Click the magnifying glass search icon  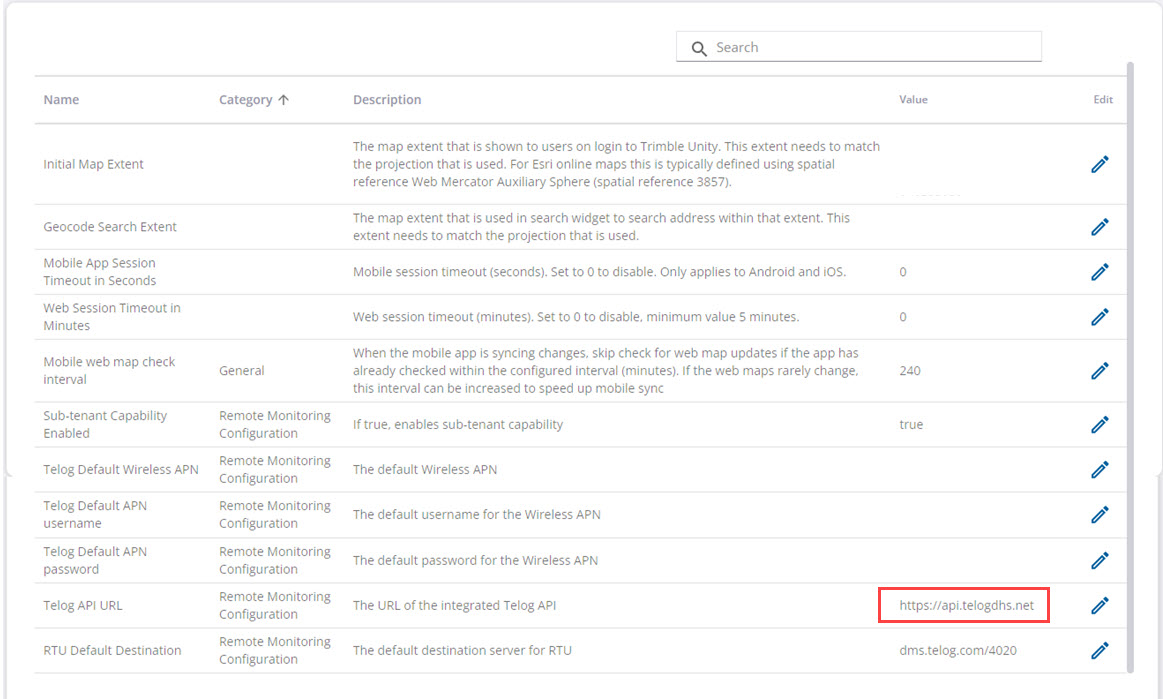699,48
